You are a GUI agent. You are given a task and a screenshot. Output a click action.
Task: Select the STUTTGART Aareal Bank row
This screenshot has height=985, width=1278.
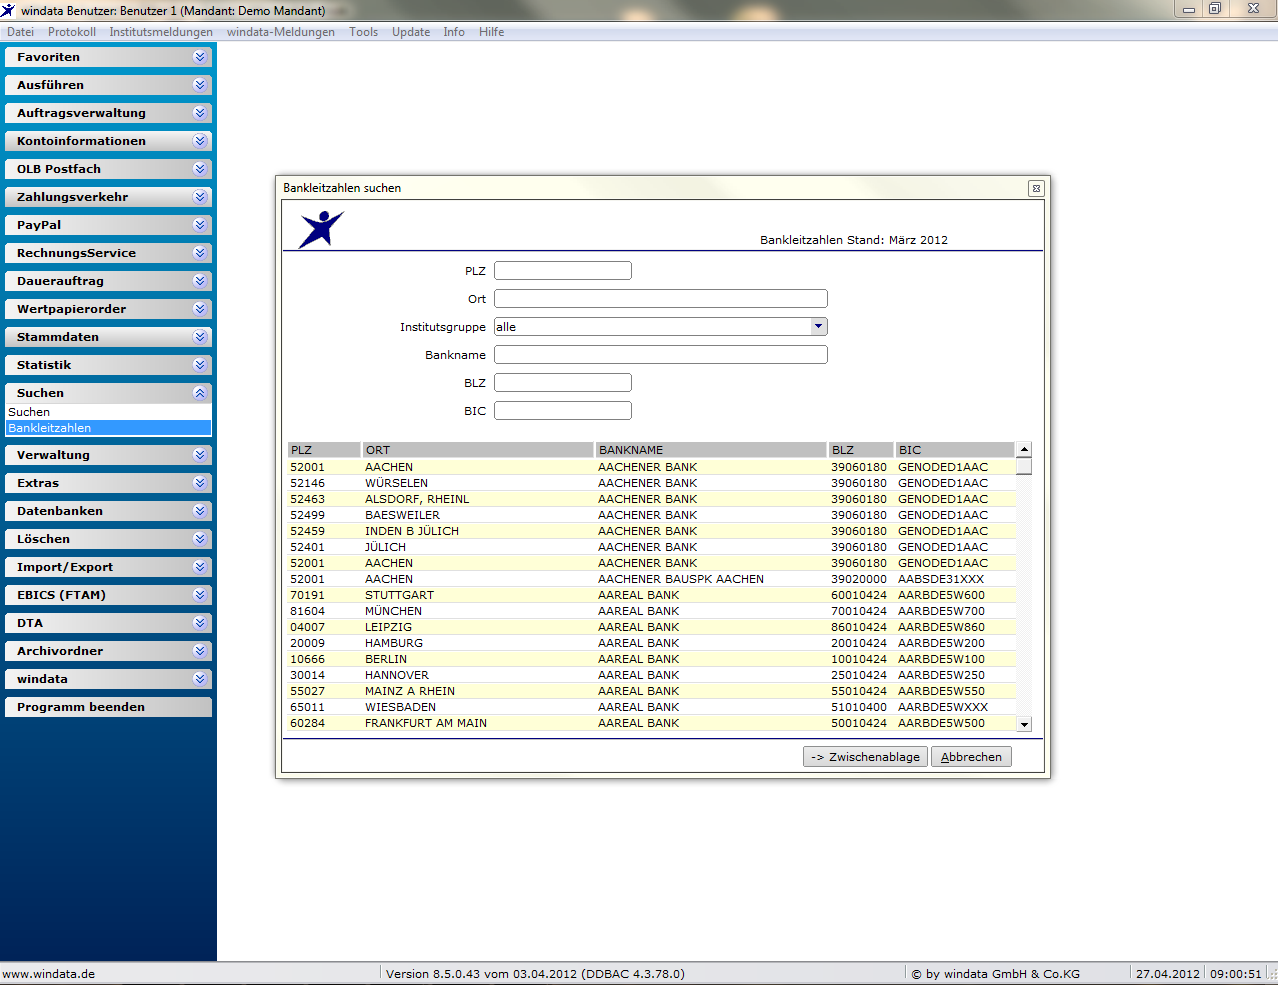click(652, 595)
